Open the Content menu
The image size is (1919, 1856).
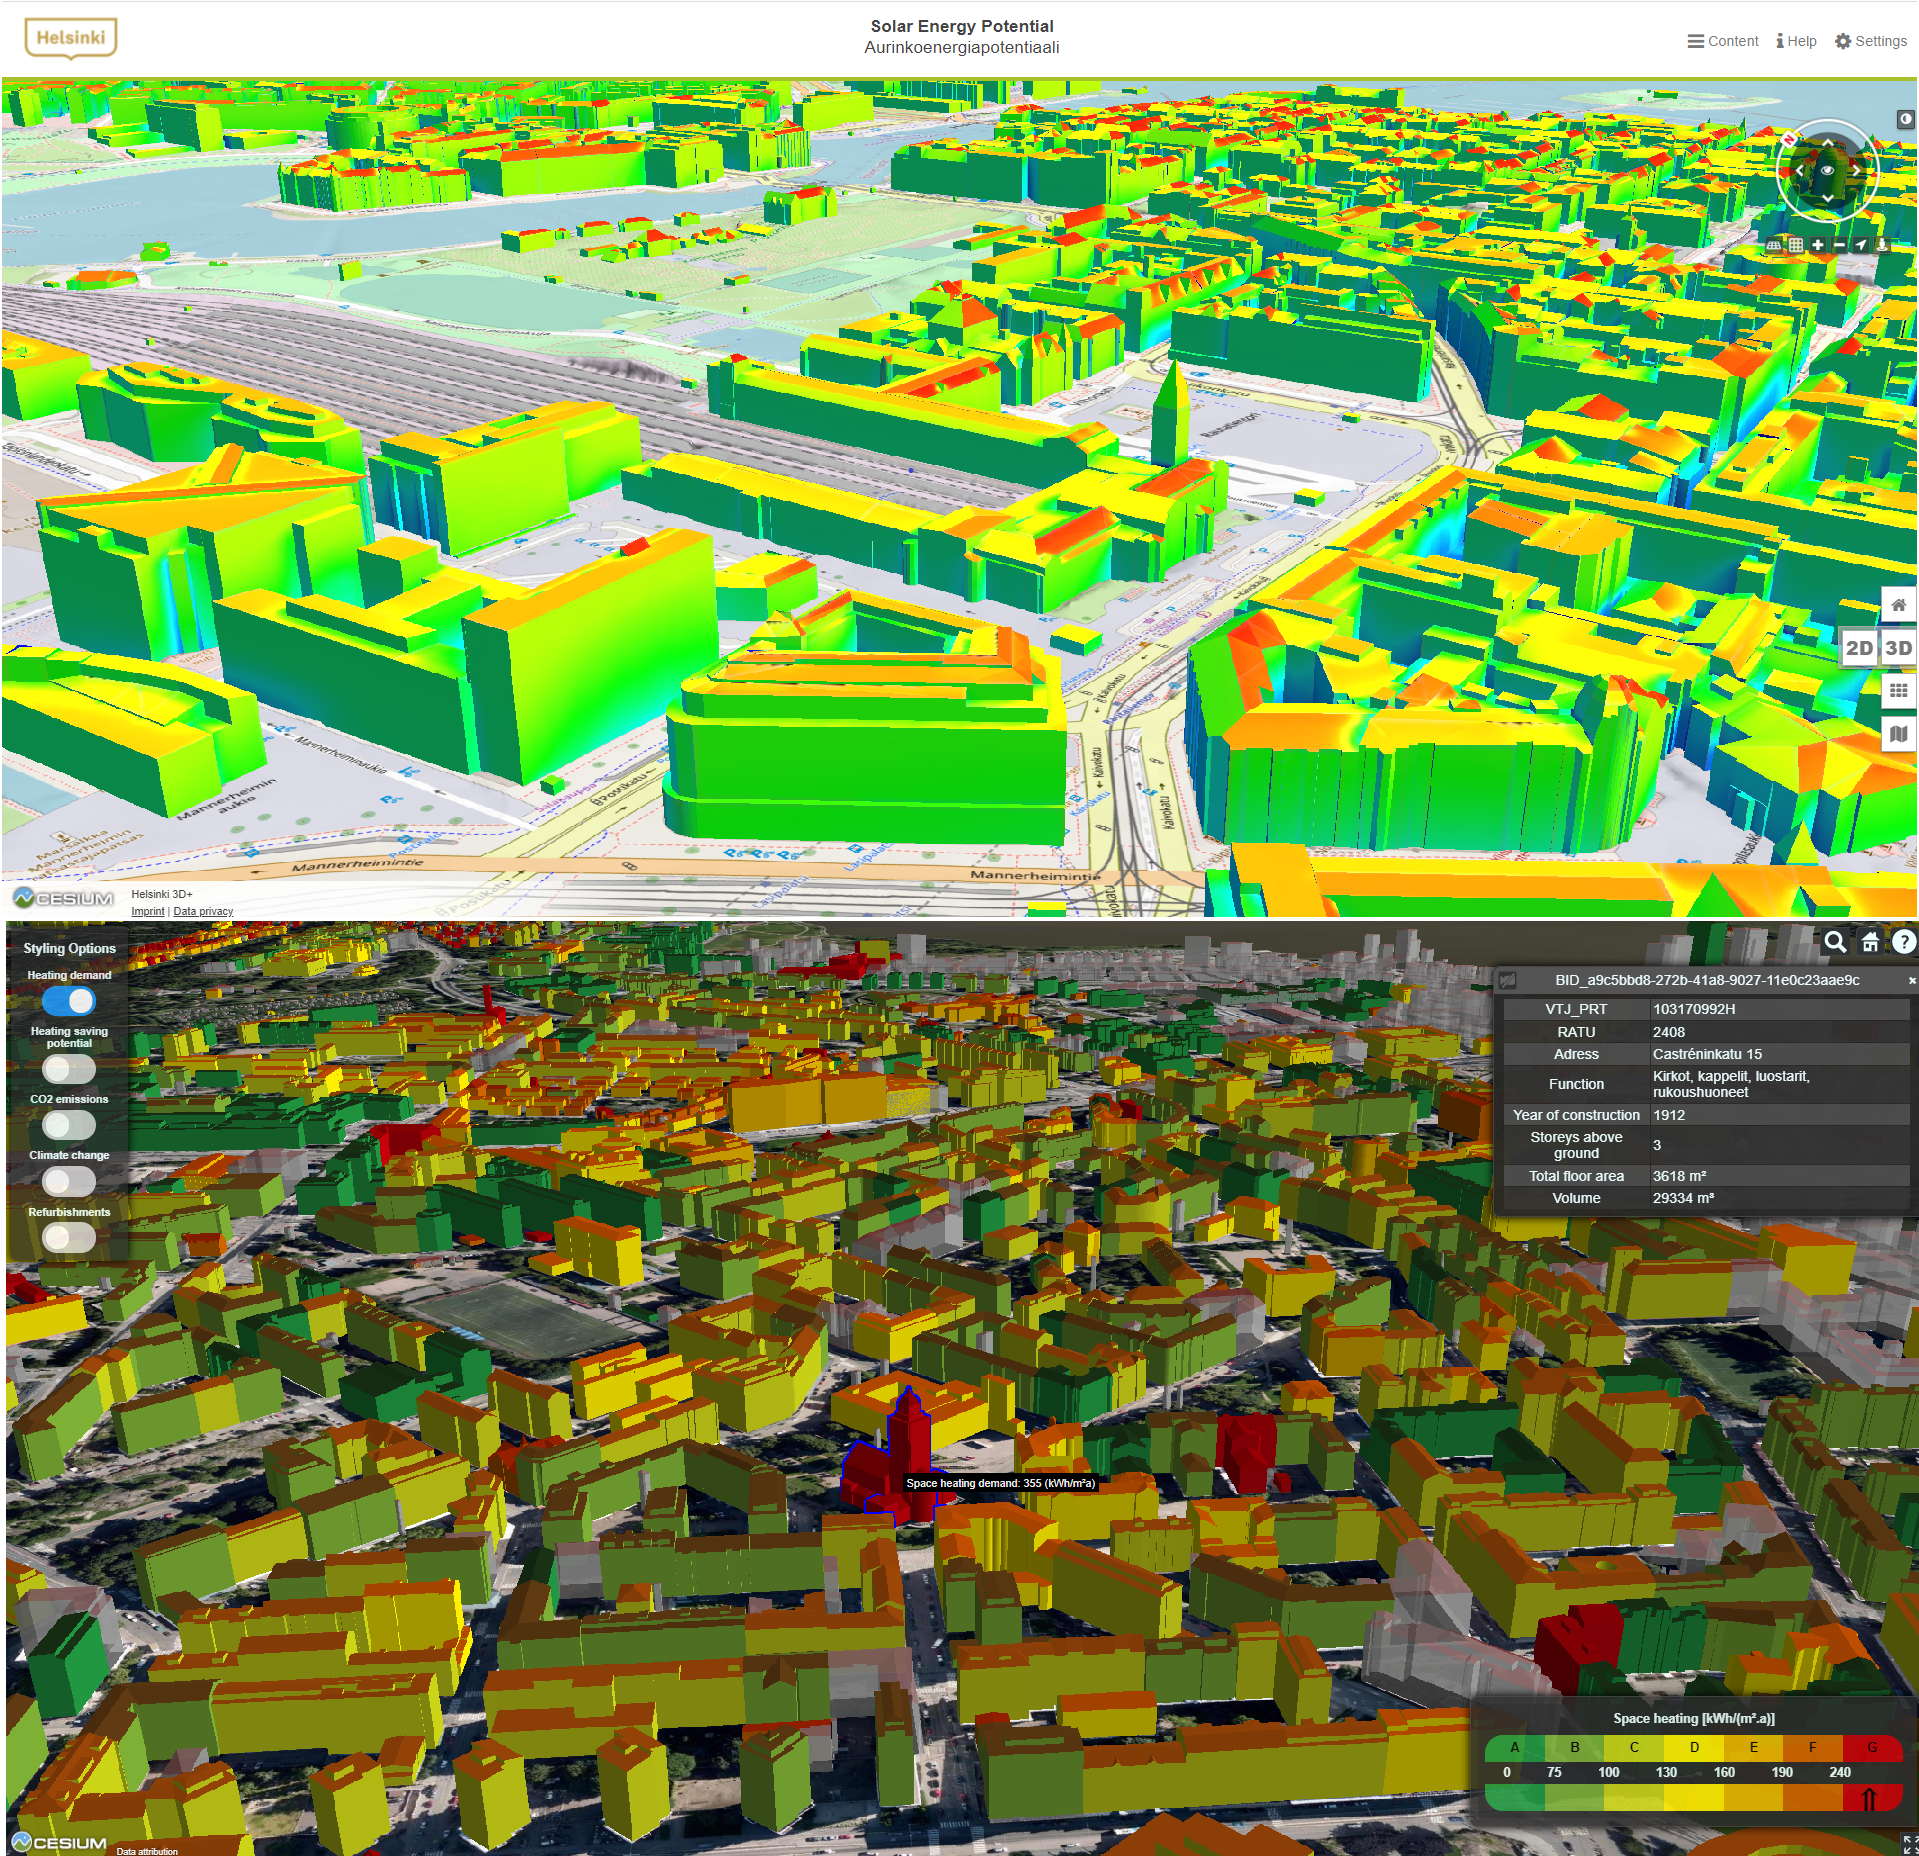1722,41
